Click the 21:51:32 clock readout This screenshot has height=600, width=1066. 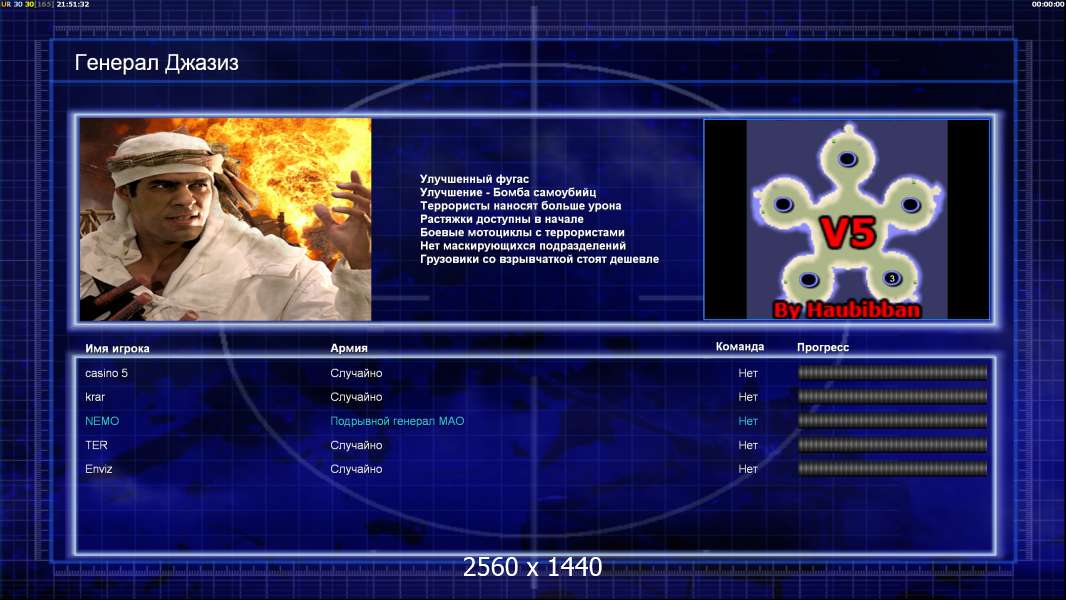pyautogui.click(x=73, y=4)
